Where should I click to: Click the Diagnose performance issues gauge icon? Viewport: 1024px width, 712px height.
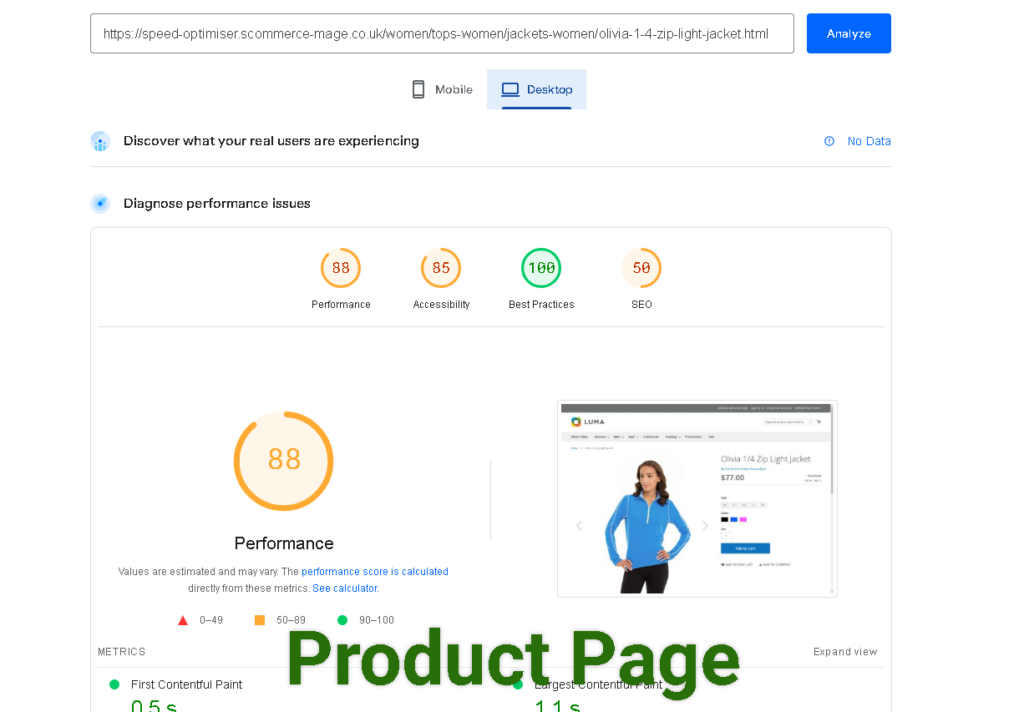point(100,203)
